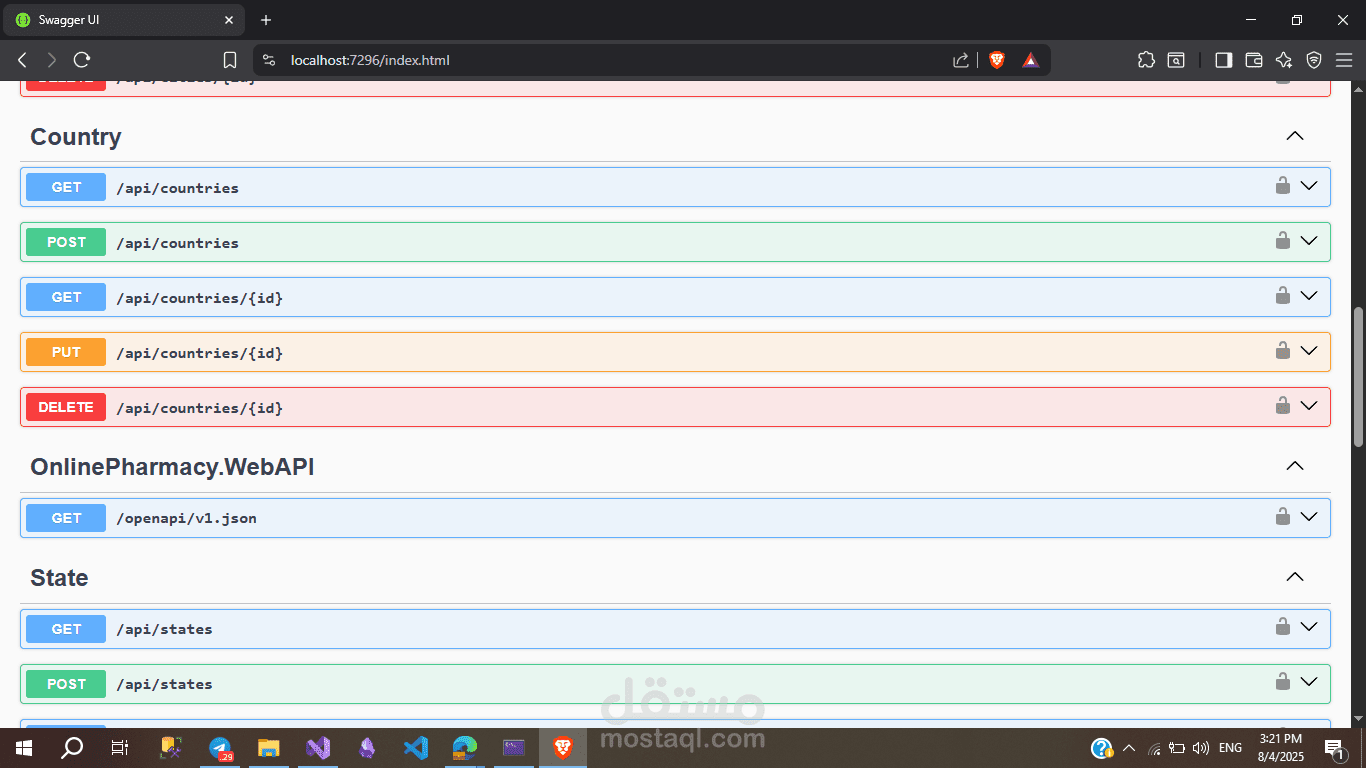Image resolution: width=1366 pixels, height=768 pixels.
Task: Open Brave Shields lion icon in address bar
Action: (x=997, y=60)
